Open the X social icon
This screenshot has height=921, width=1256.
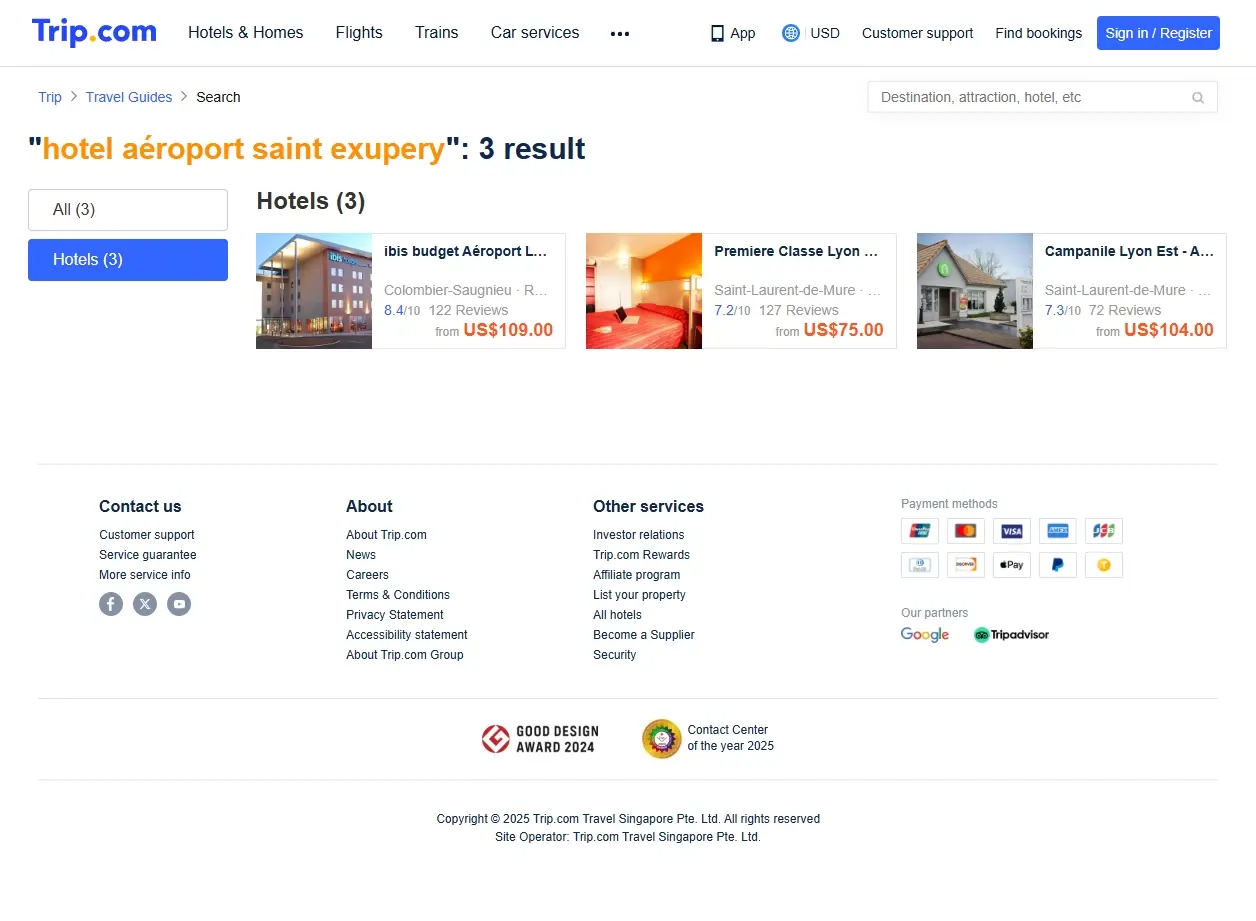(145, 604)
